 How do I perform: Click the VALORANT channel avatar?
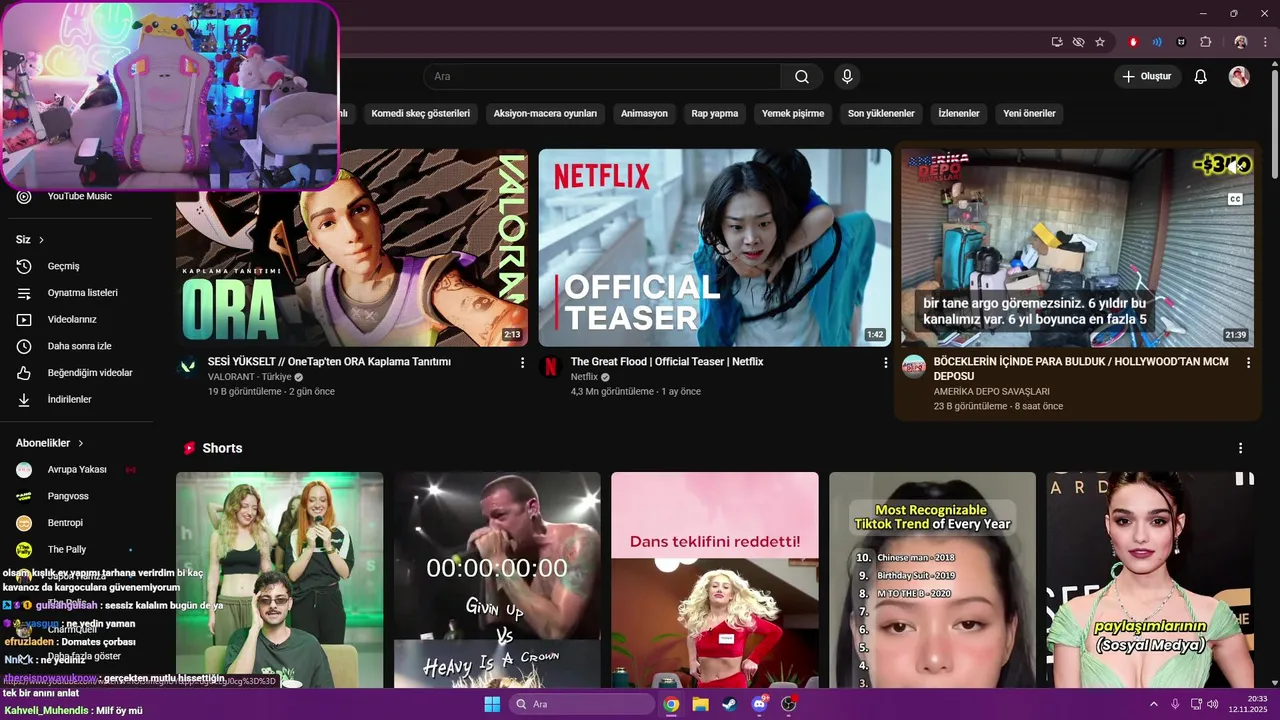click(x=187, y=367)
